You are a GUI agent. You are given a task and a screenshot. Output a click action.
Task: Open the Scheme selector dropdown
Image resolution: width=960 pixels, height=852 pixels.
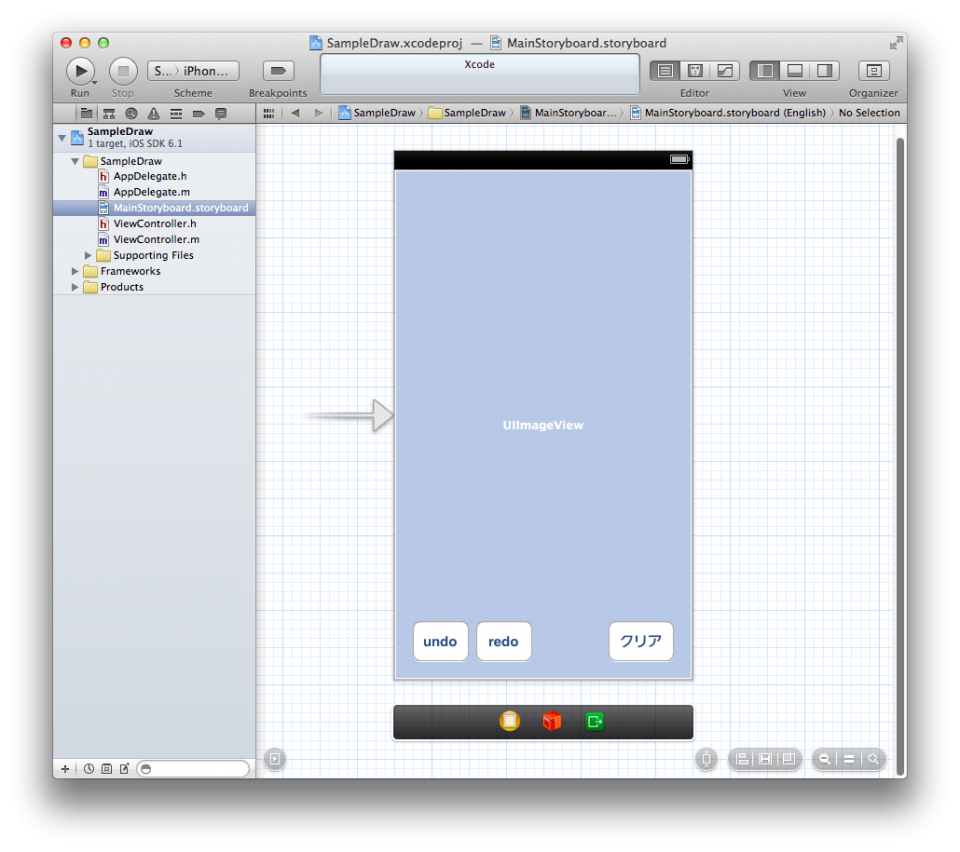(193, 71)
